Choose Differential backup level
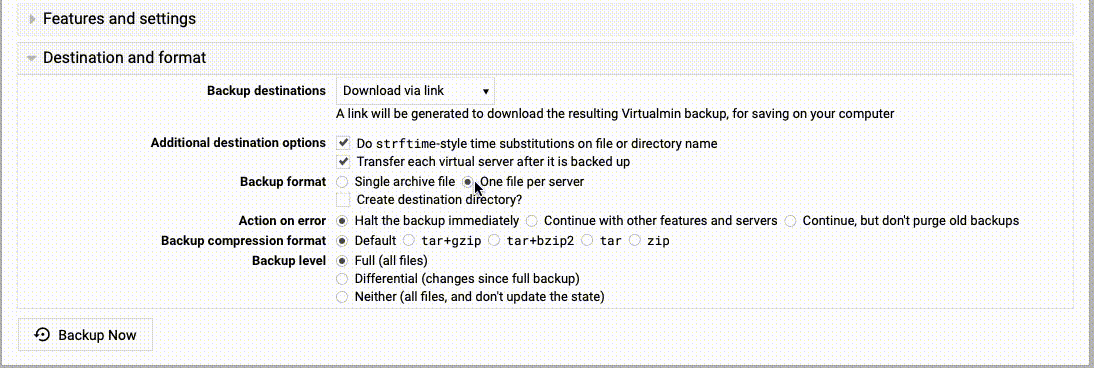Viewport: 1094px width, 368px height. coord(343,279)
